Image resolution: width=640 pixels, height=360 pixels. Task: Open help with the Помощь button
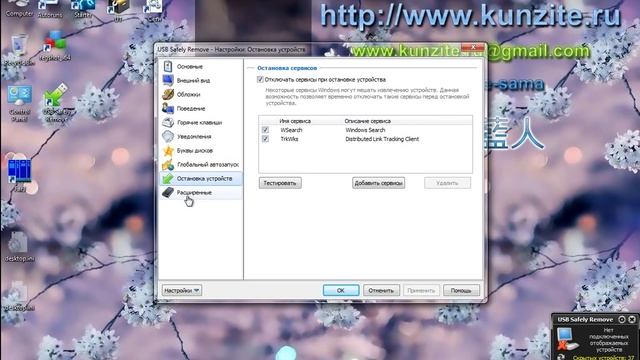(x=461, y=290)
